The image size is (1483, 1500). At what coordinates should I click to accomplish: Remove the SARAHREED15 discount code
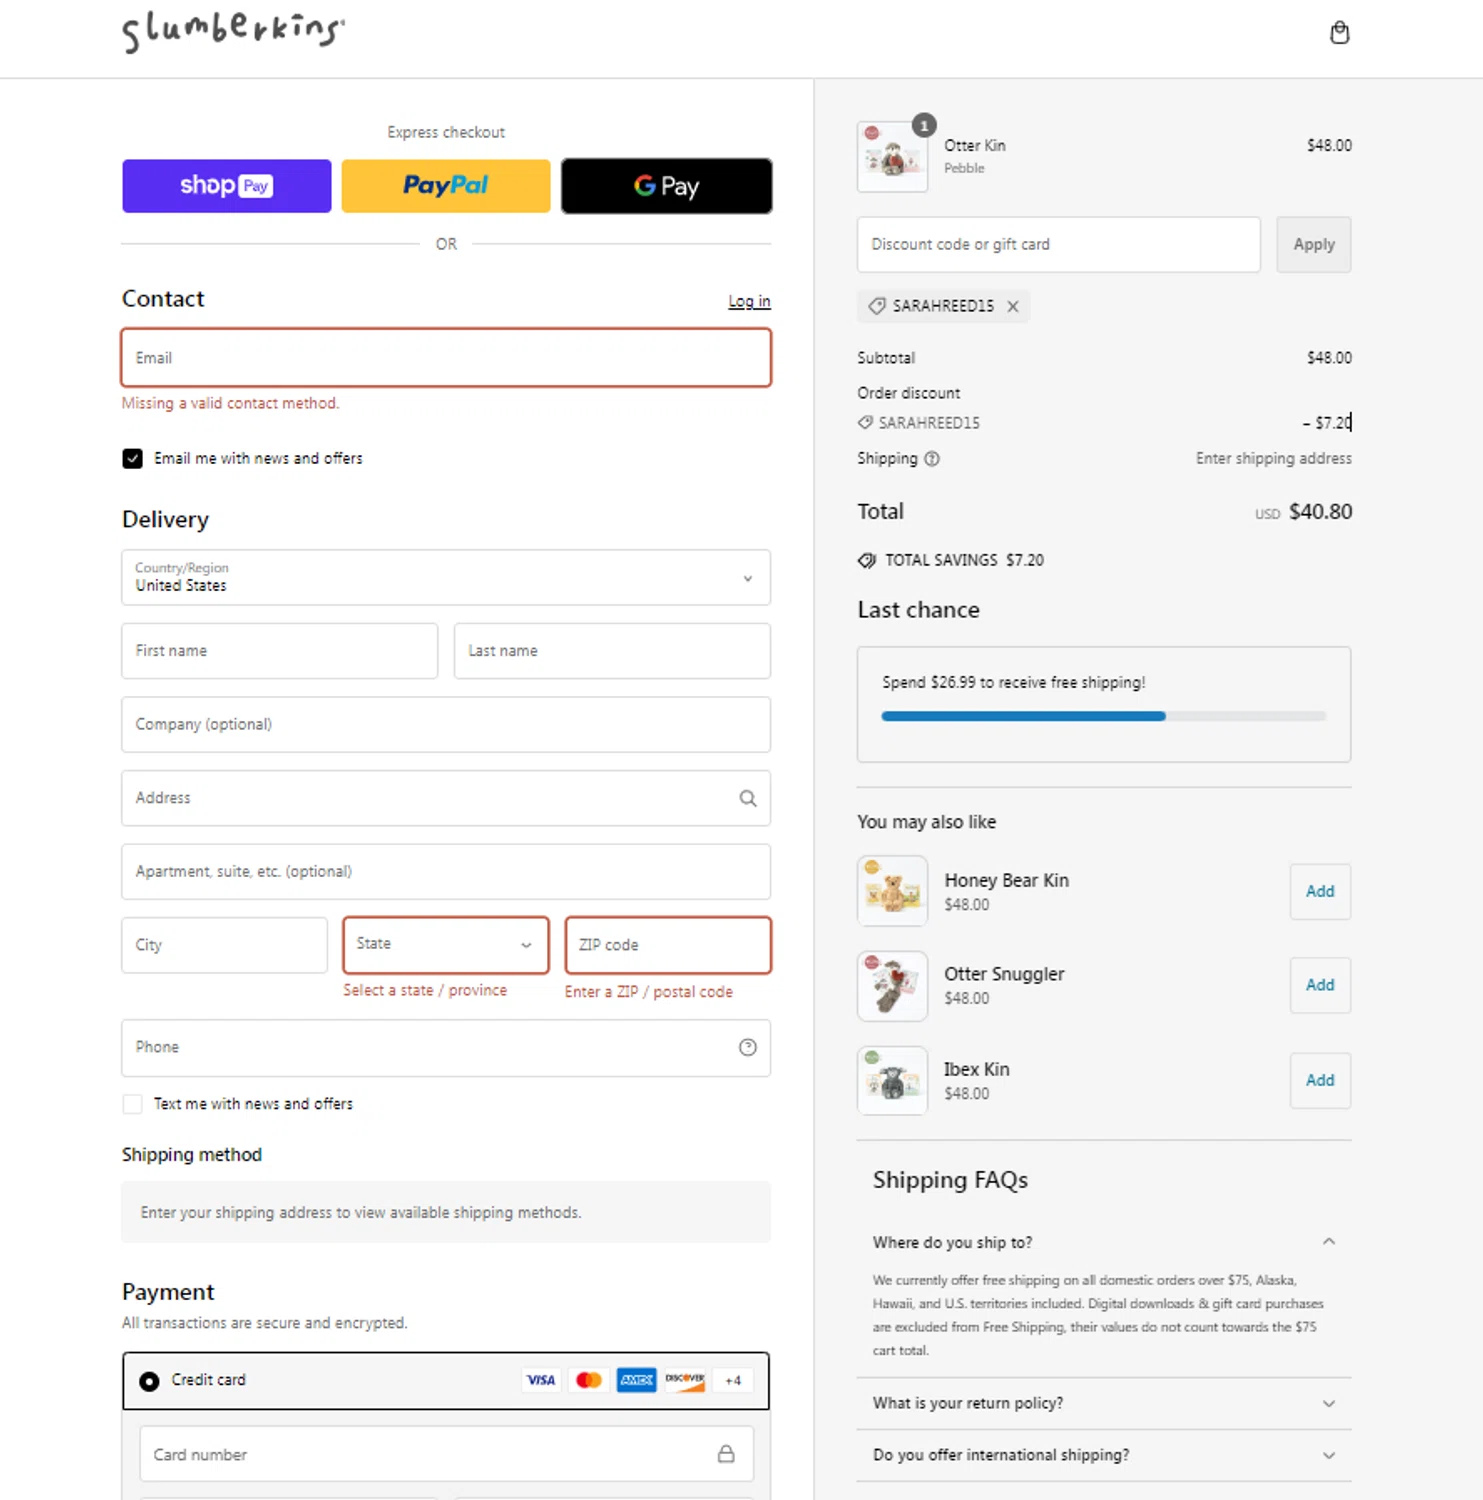[x=1013, y=307]
